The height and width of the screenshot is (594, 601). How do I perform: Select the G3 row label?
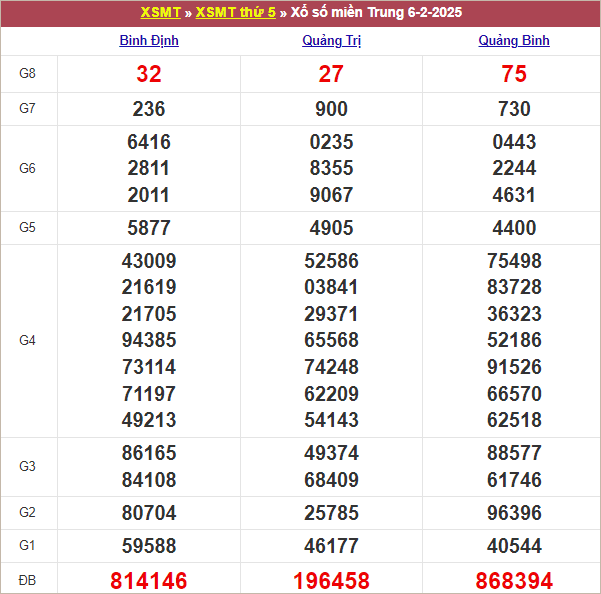27,466
